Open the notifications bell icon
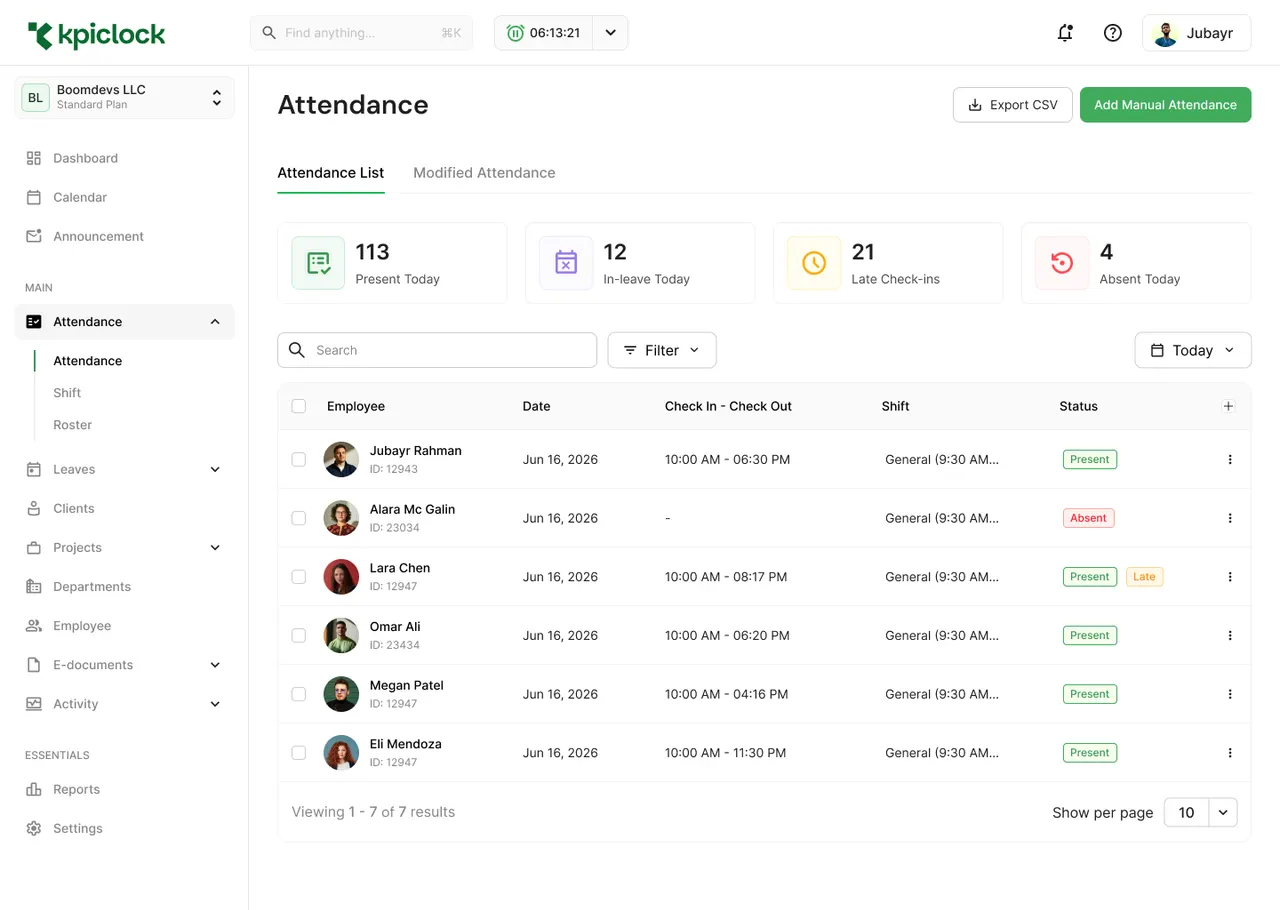Viewport: 1280px width, 910px height. point(1065,33)
